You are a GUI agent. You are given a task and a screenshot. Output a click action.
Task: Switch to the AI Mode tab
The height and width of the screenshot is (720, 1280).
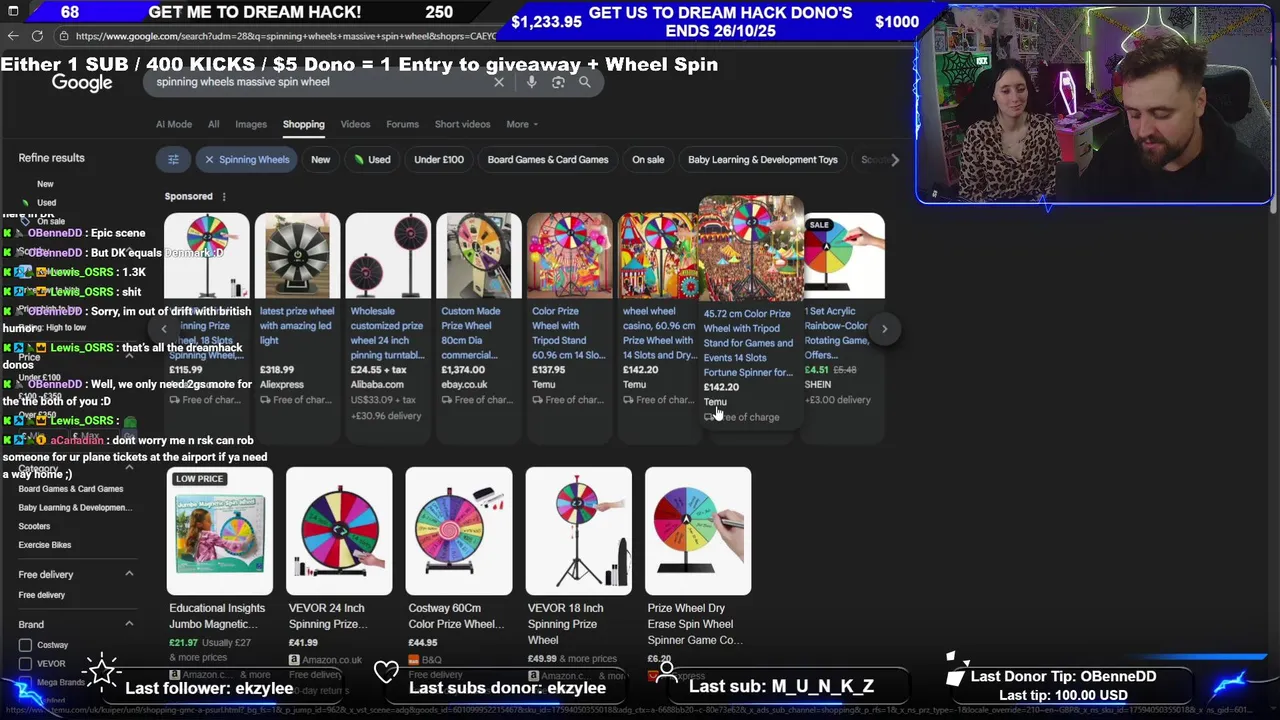coord(174,124)
